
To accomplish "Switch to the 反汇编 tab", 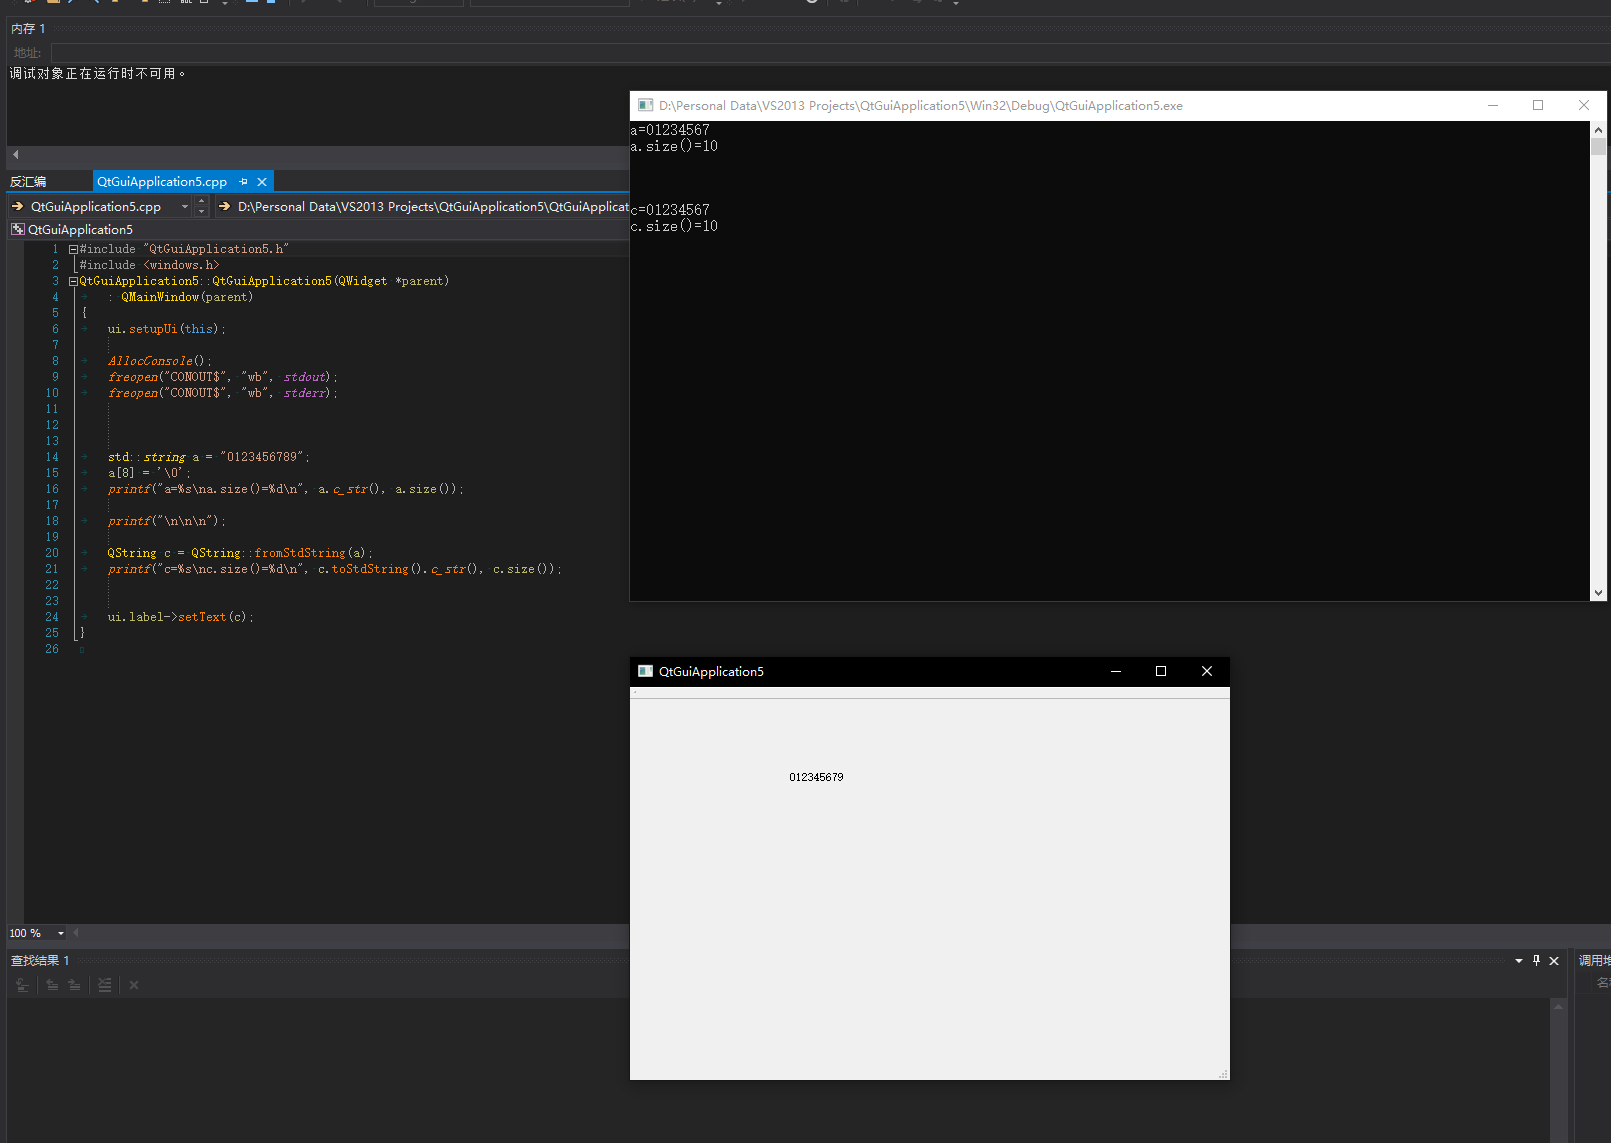I will pos(28,182).
